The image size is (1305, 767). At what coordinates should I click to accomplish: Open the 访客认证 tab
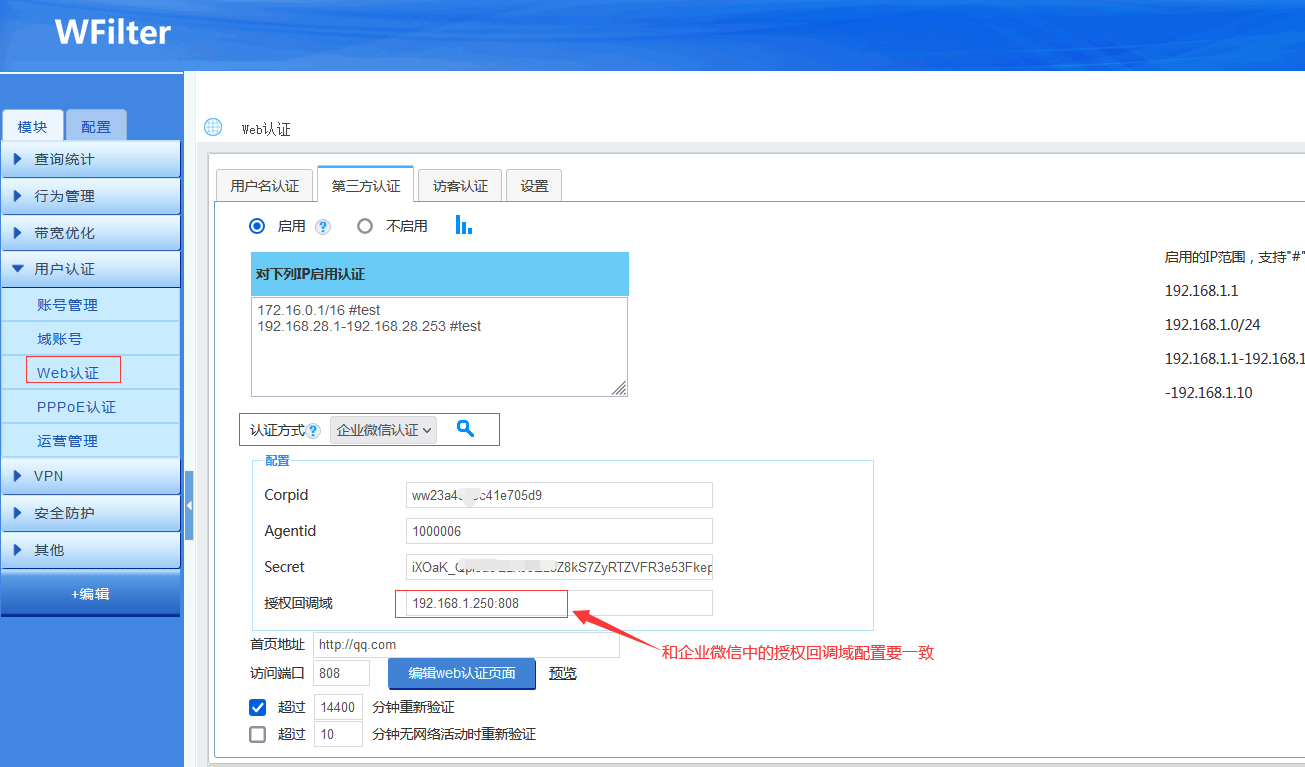click(460, 186)
